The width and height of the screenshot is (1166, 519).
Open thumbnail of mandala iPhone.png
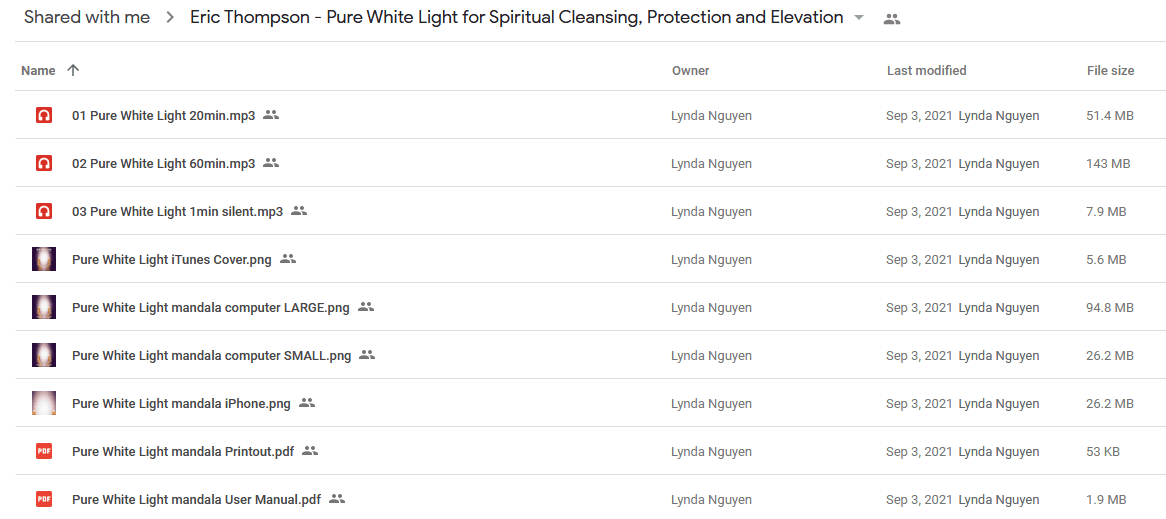(44, 403)
